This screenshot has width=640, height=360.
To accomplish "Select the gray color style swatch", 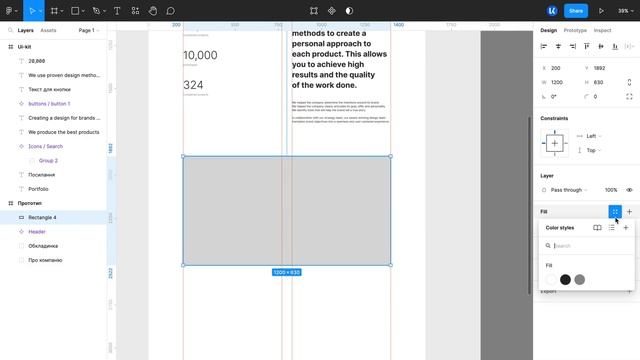I will (x=580, y=280).
